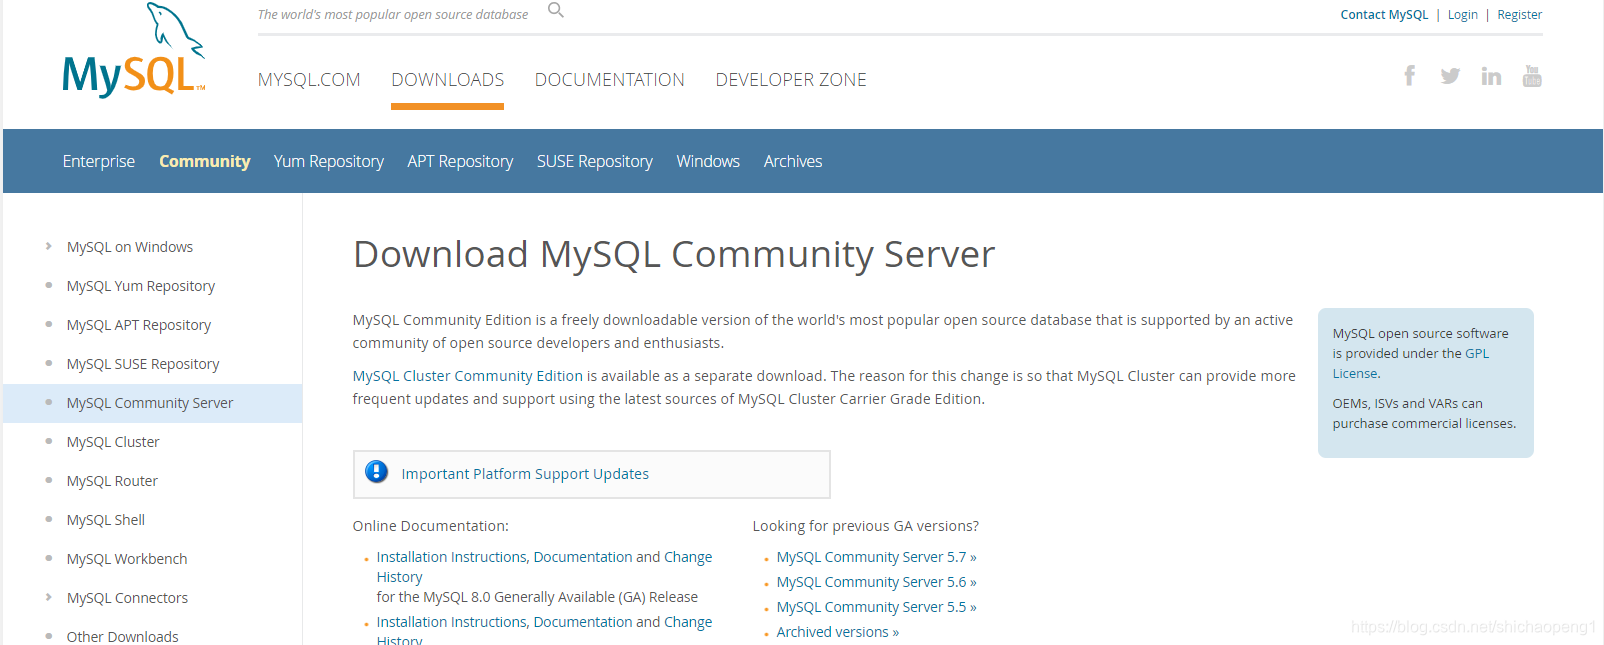Open SUSE Repository in the blue bar
The width and height of the screenshot is (1604, 645).
[595, 161]
